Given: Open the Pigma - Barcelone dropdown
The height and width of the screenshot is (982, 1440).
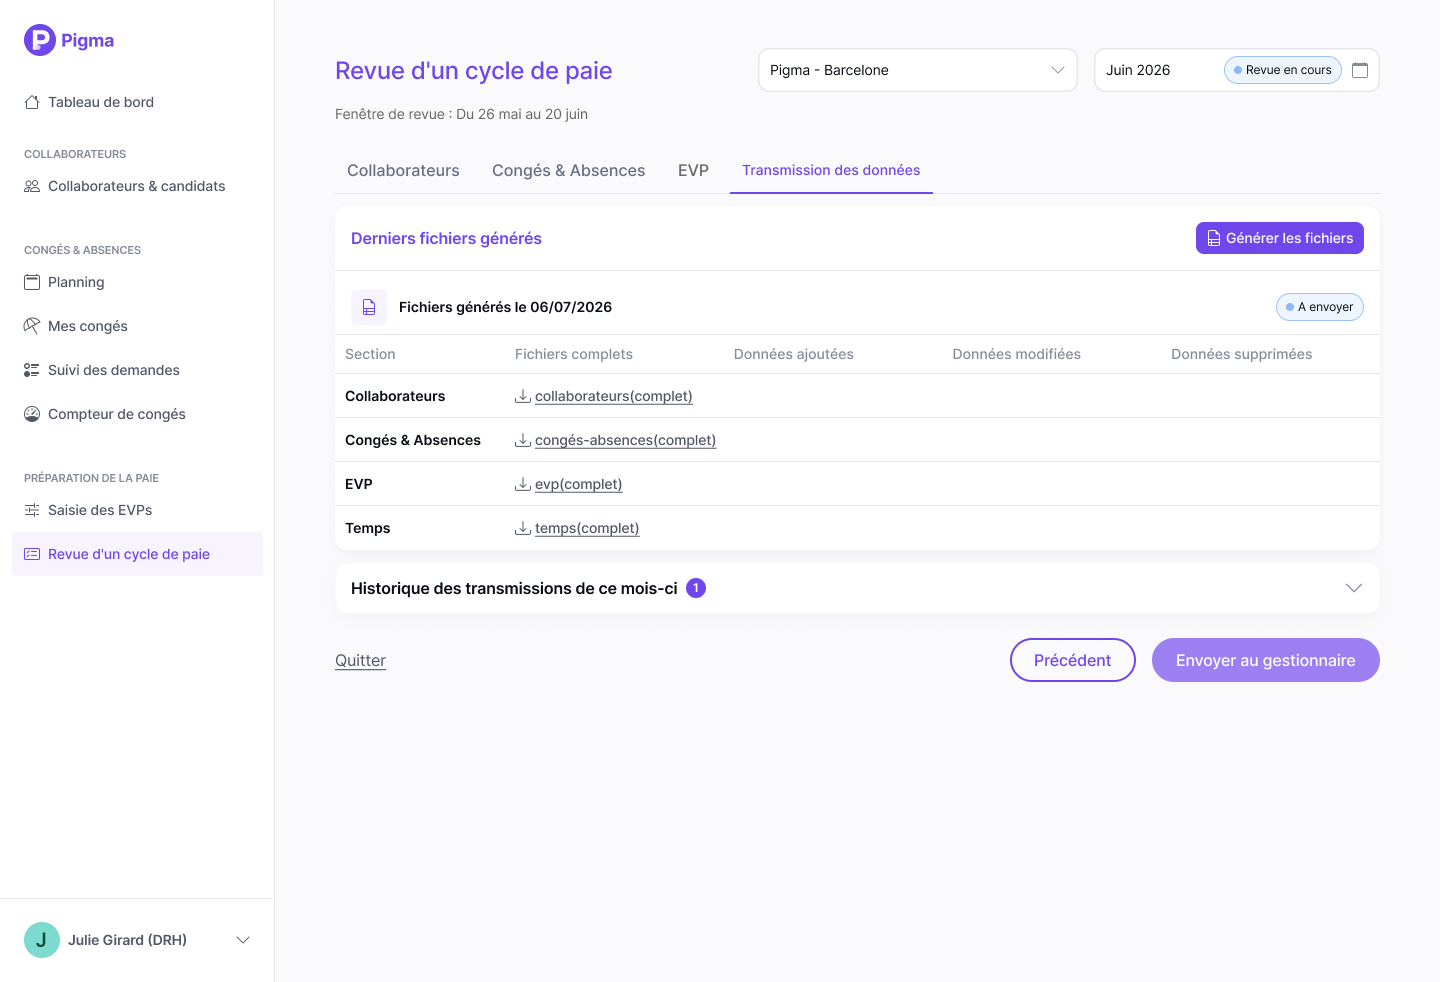Looking at the screenshot, I should click(x=918, y=70).
